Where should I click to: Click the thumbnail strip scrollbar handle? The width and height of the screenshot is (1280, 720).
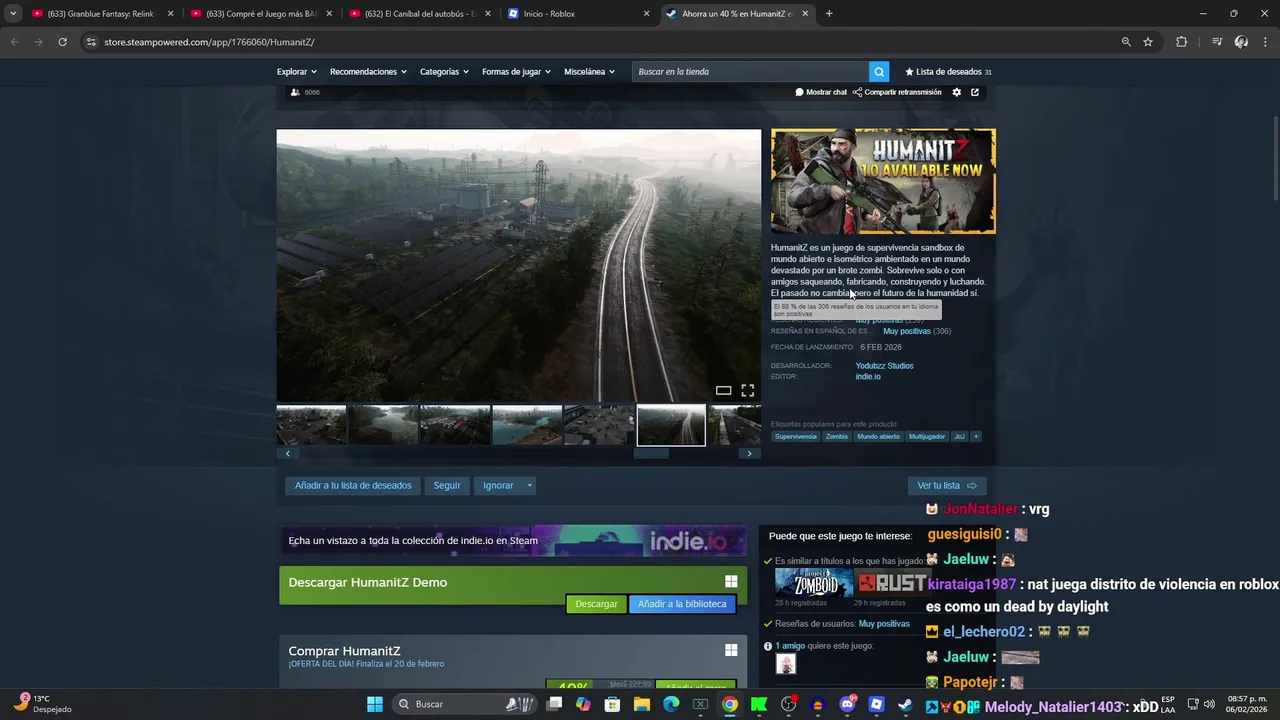click(651, 453)
